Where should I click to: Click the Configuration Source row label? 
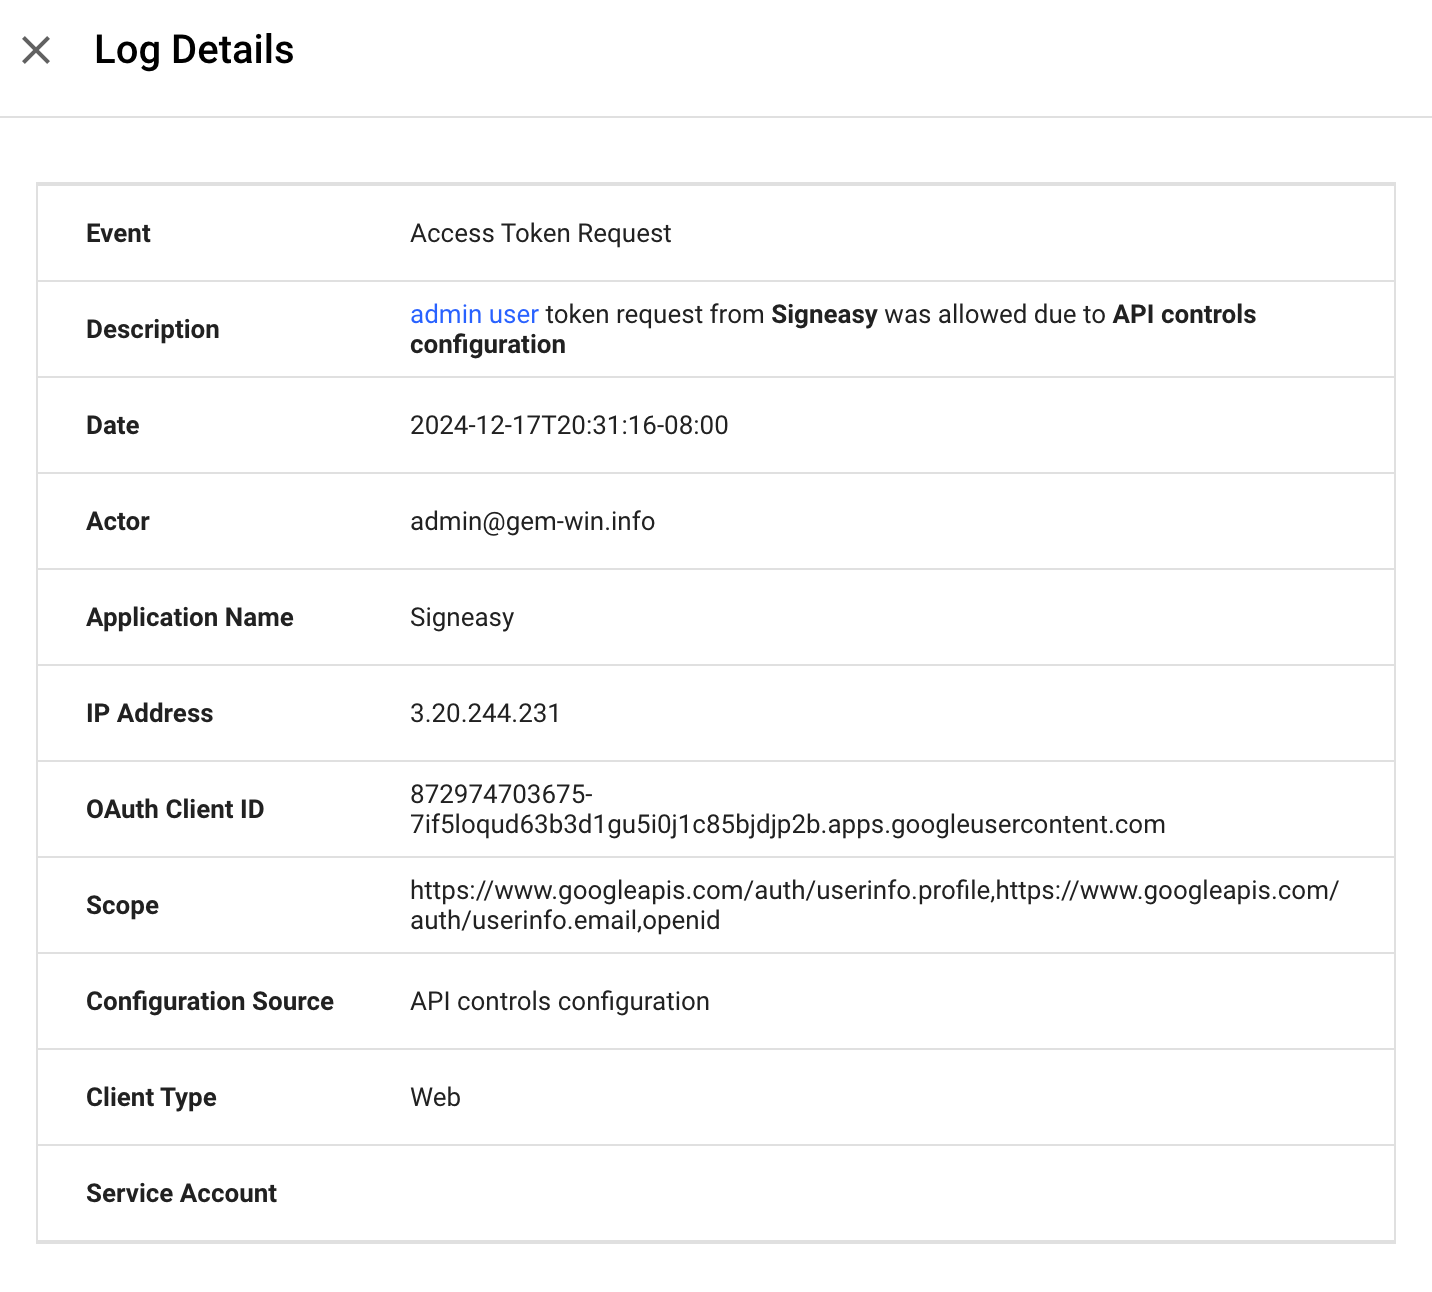tap(210, 1002)
